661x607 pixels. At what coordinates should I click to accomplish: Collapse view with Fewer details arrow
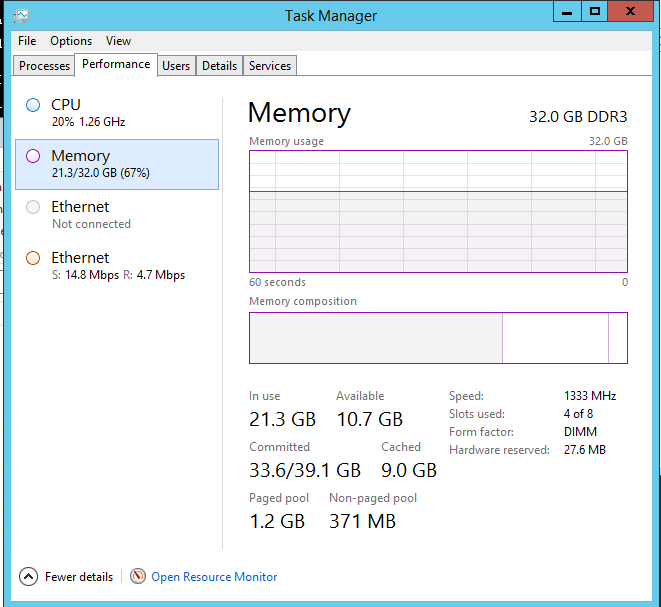[x=28, y=577]
